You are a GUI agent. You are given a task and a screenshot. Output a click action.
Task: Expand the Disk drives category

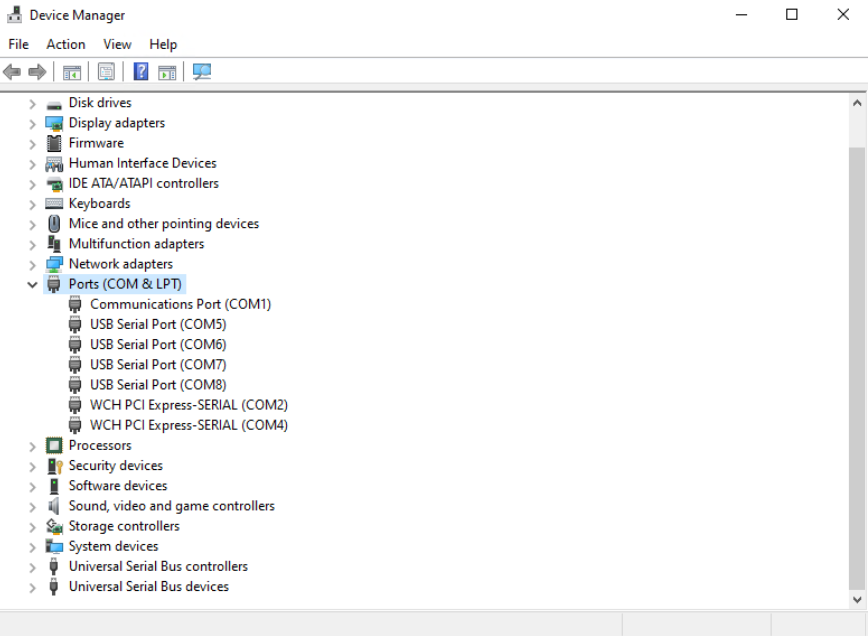[33, 103]
